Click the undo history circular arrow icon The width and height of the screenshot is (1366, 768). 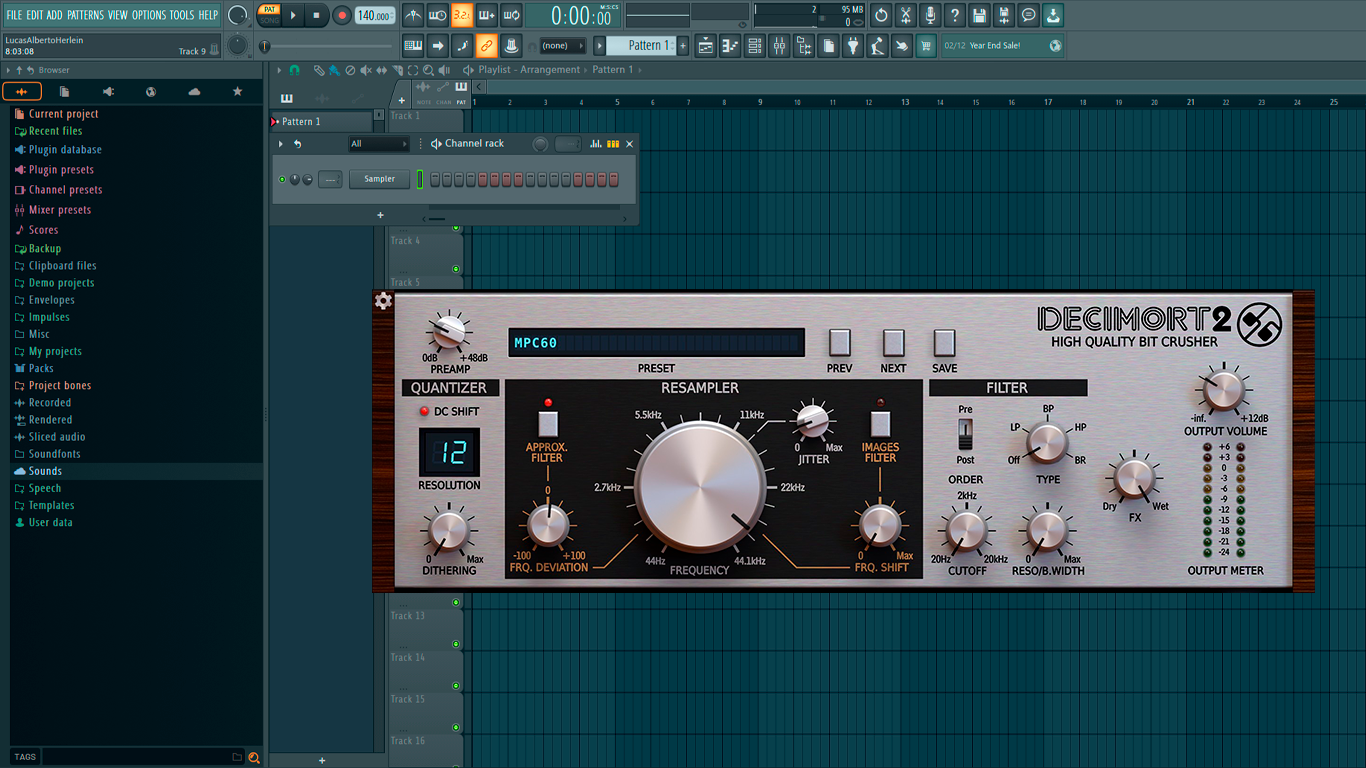[x=881, y=15]
